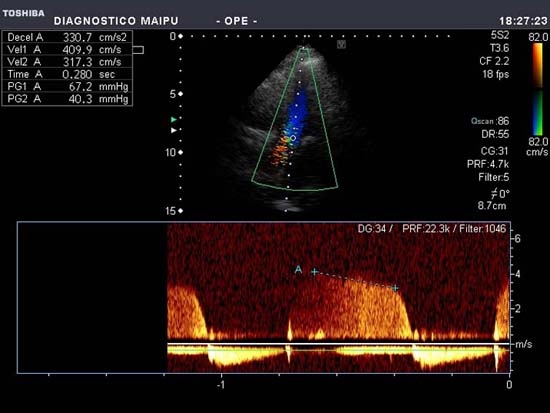Select the second caliper cross on Doppler slope

395,288
